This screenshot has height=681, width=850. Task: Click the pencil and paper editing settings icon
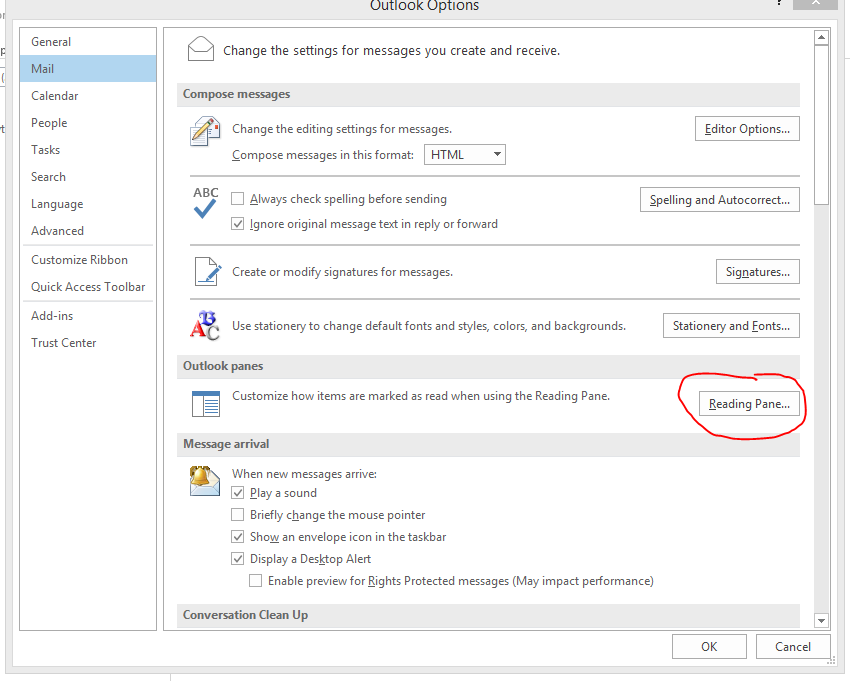pos(205,131)
